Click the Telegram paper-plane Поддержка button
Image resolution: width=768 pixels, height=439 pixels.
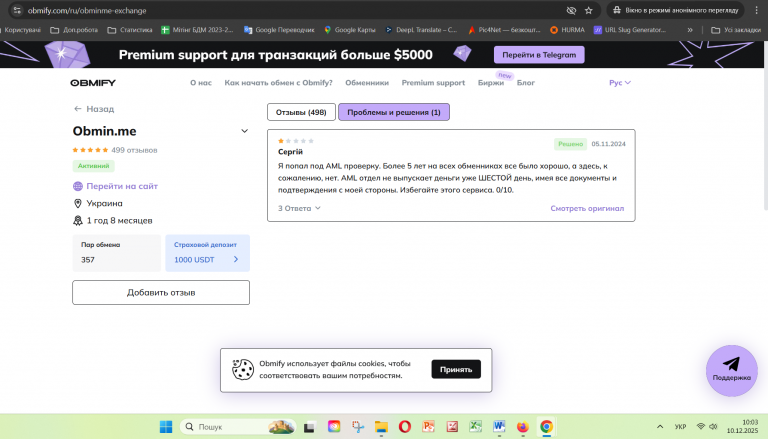pos(731,370)
